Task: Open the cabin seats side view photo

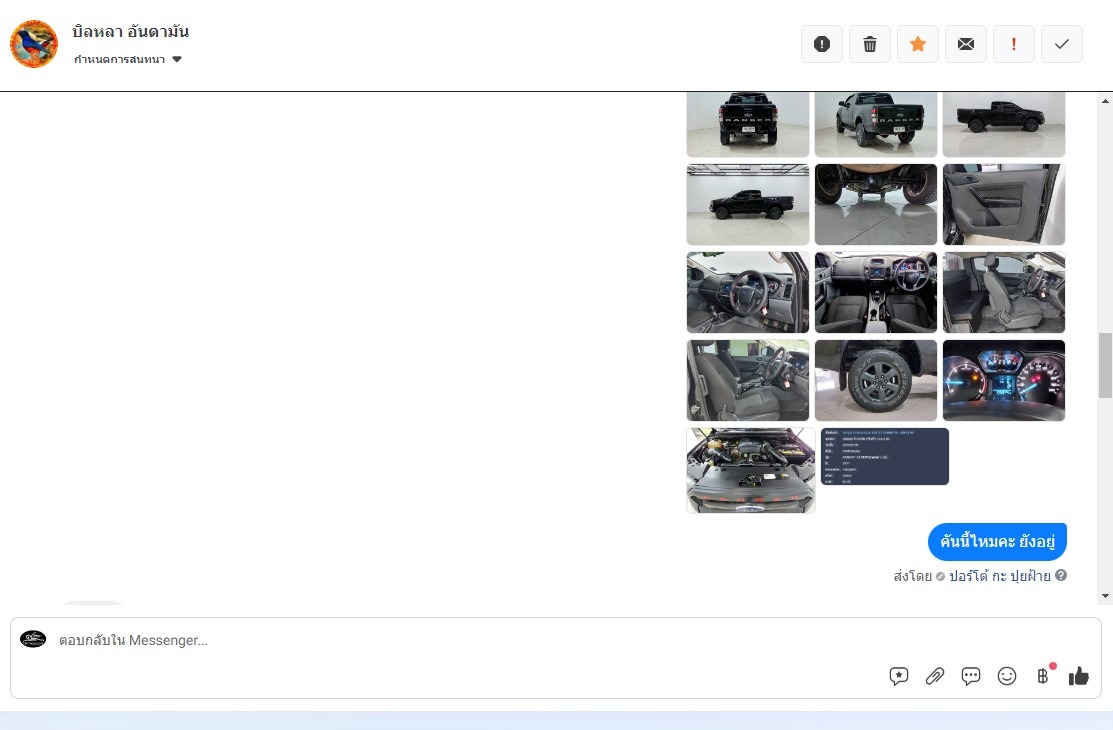Action: tap(1004, 293)
